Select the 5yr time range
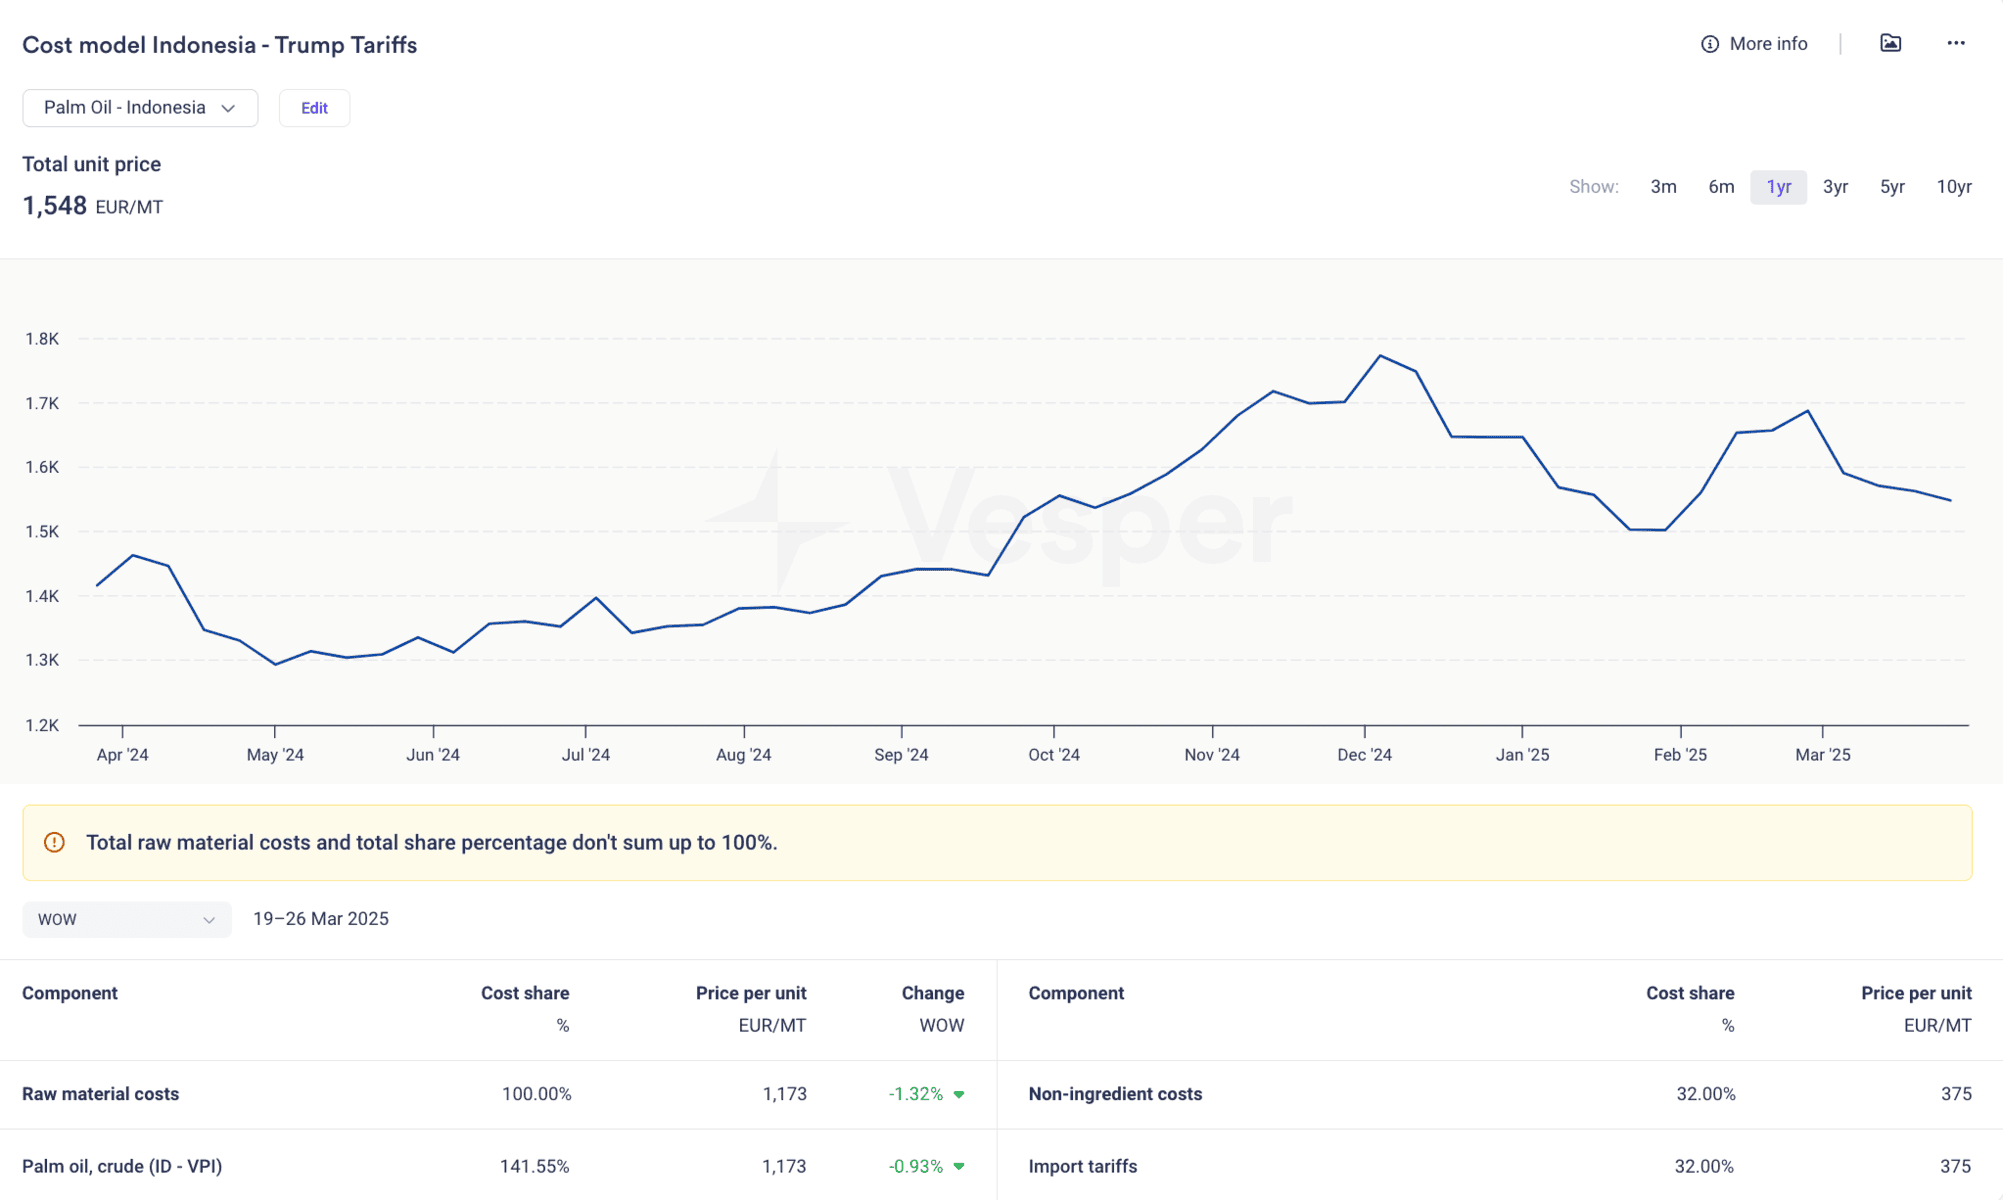 (1891, 187)
